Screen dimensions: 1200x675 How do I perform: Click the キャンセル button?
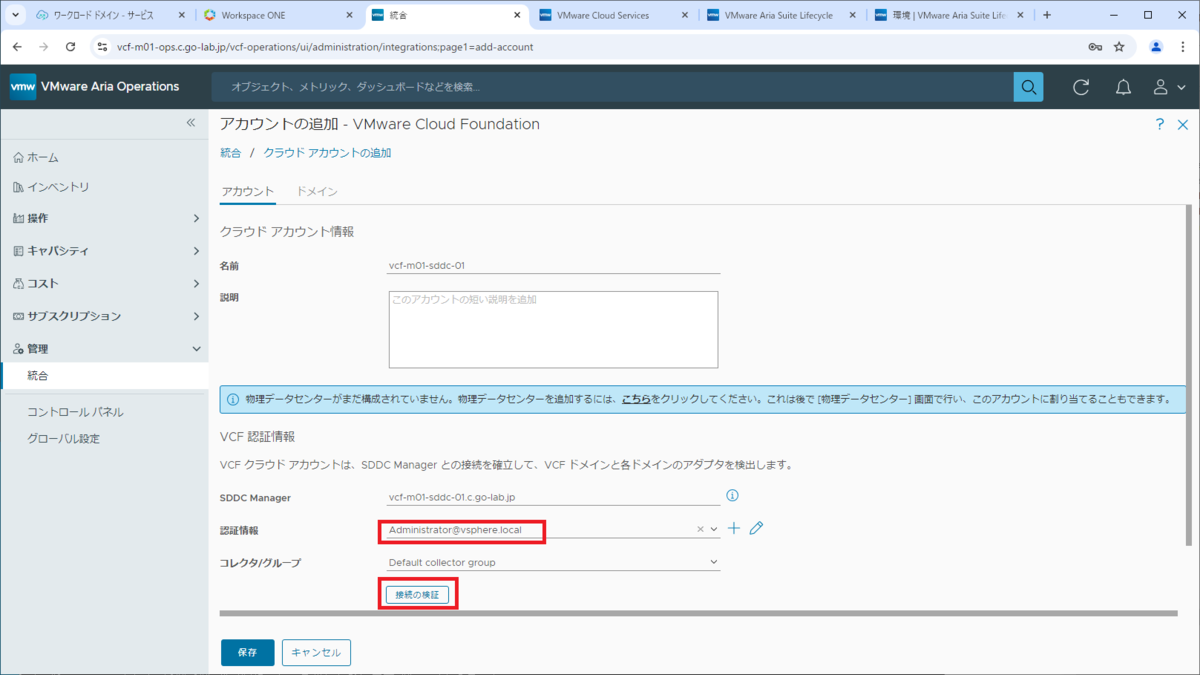click(x=316, y=652)
